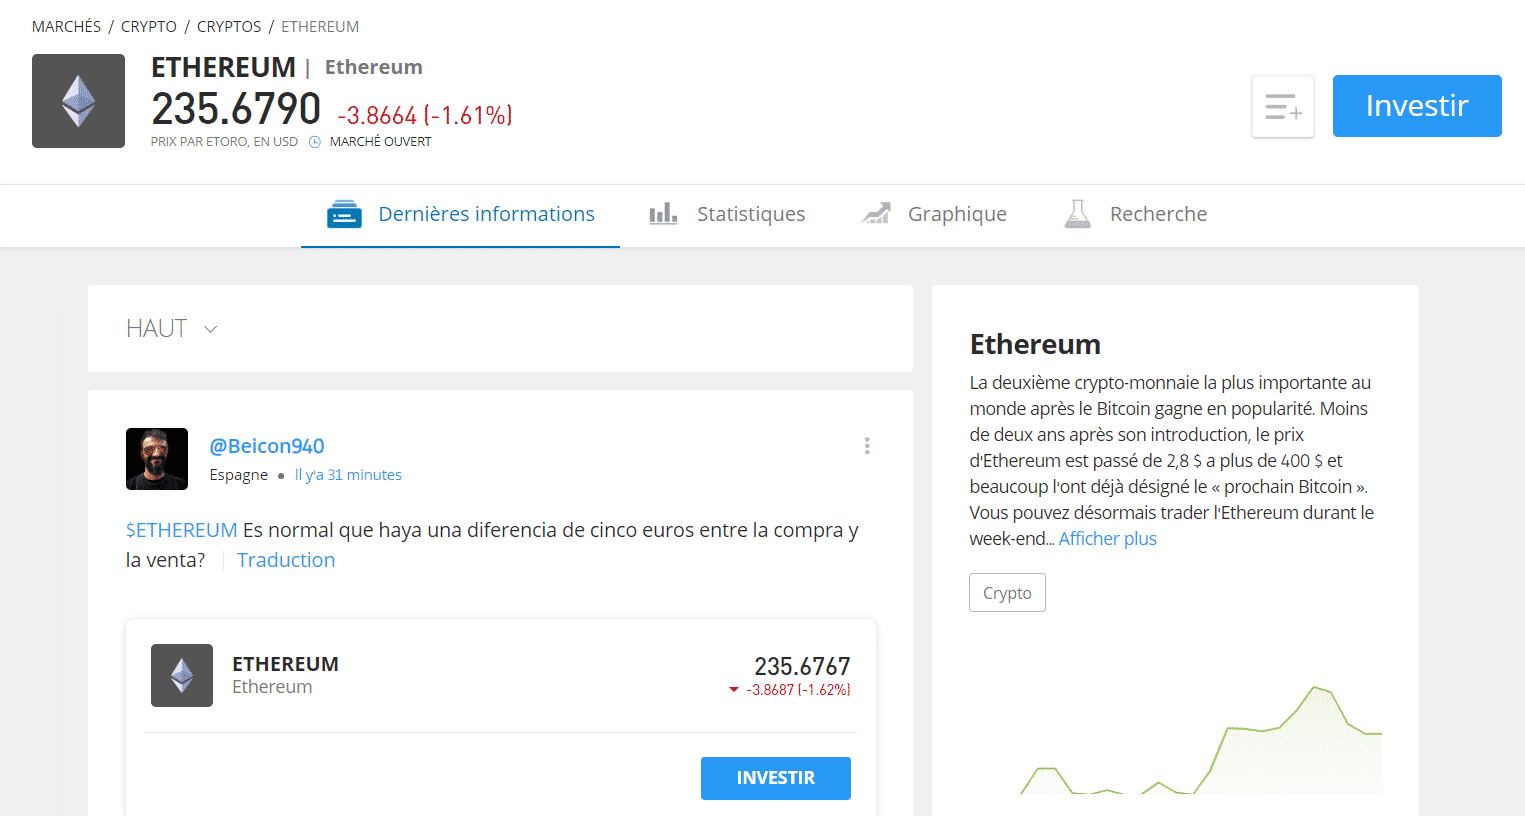The image size is (1525, 816).
Task: Go to the MARCHÉS breadcrumb
Action: click(66, 27)
